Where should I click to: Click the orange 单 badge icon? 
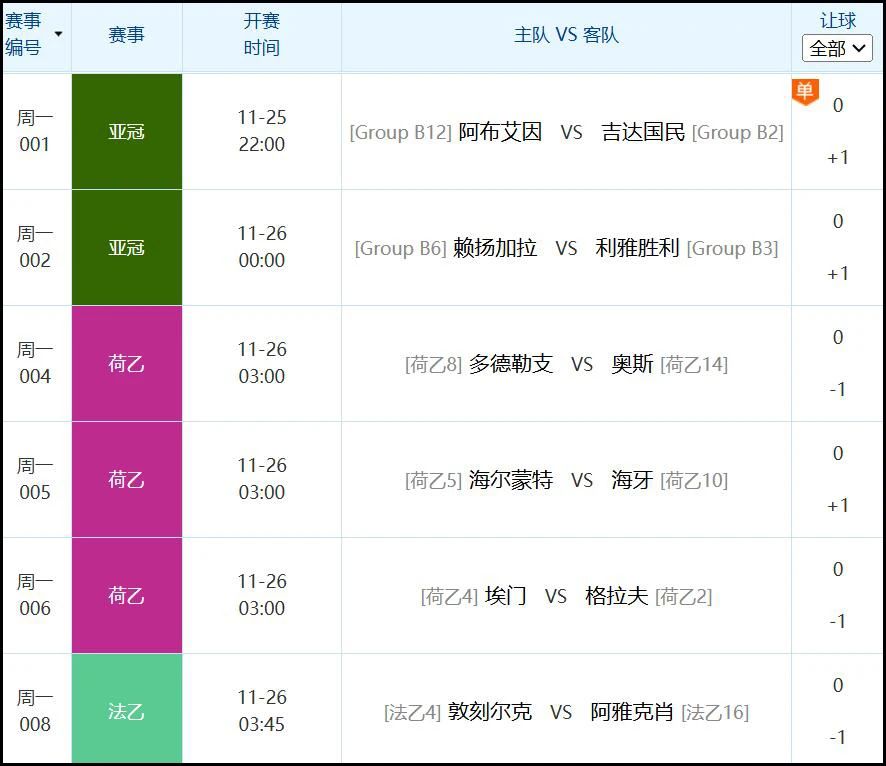pos(805,92)
